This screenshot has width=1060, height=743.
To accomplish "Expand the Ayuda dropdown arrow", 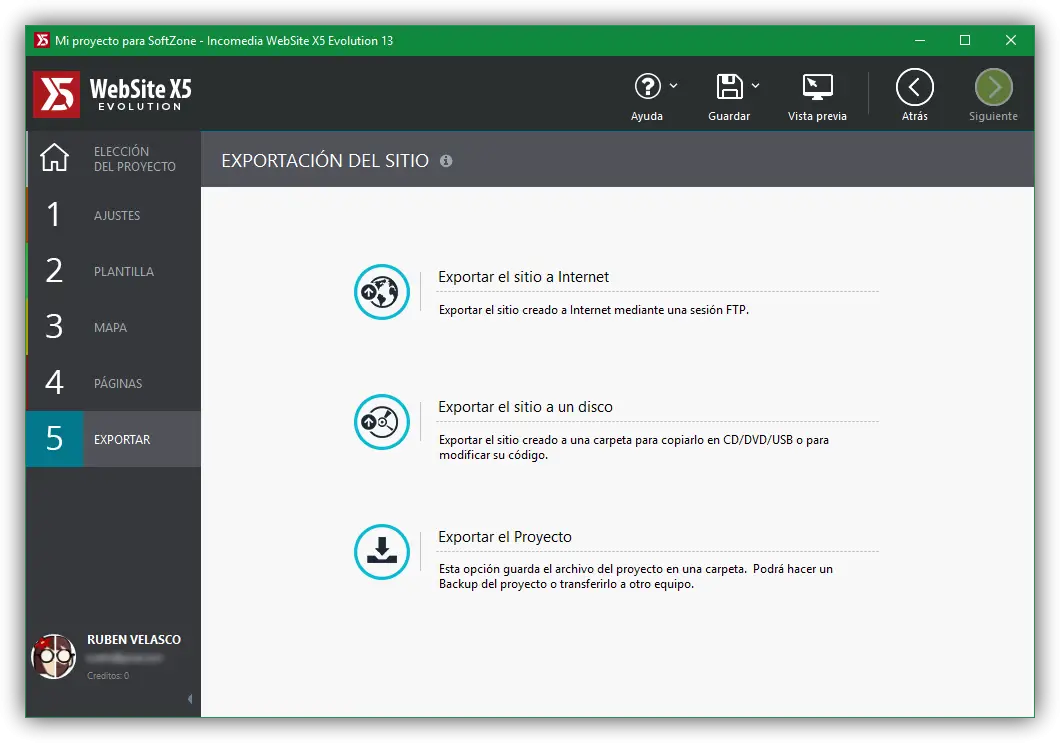I will pyautogui.click(x=673, y=86).
